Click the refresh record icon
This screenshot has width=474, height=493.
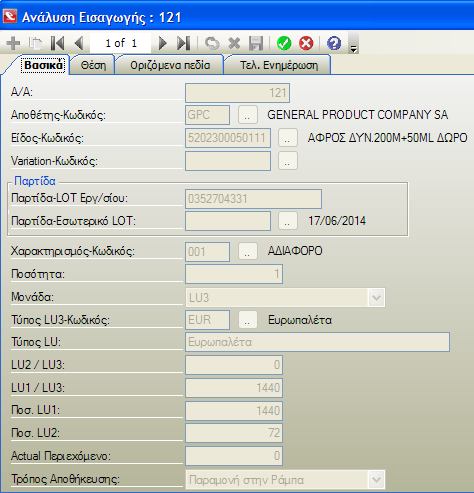click(x=212, y=43)
